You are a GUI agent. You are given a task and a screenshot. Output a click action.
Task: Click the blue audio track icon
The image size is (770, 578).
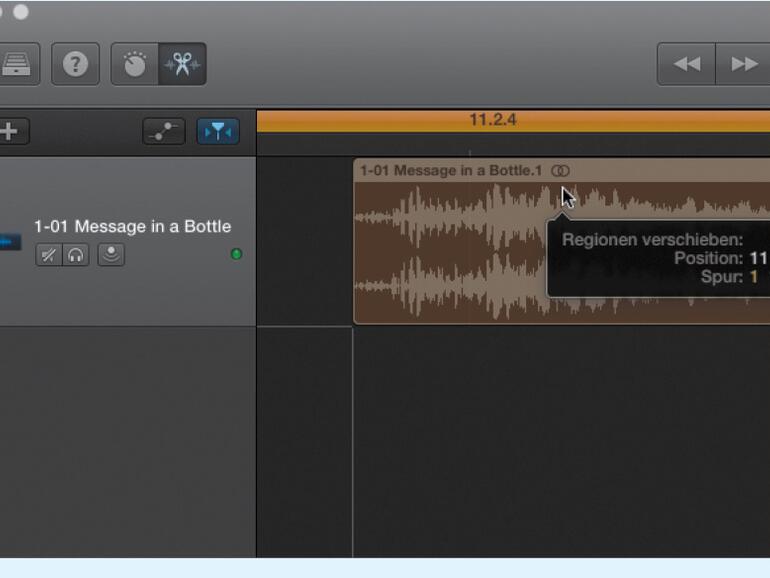pyautogui.click(x=10, y=242)
